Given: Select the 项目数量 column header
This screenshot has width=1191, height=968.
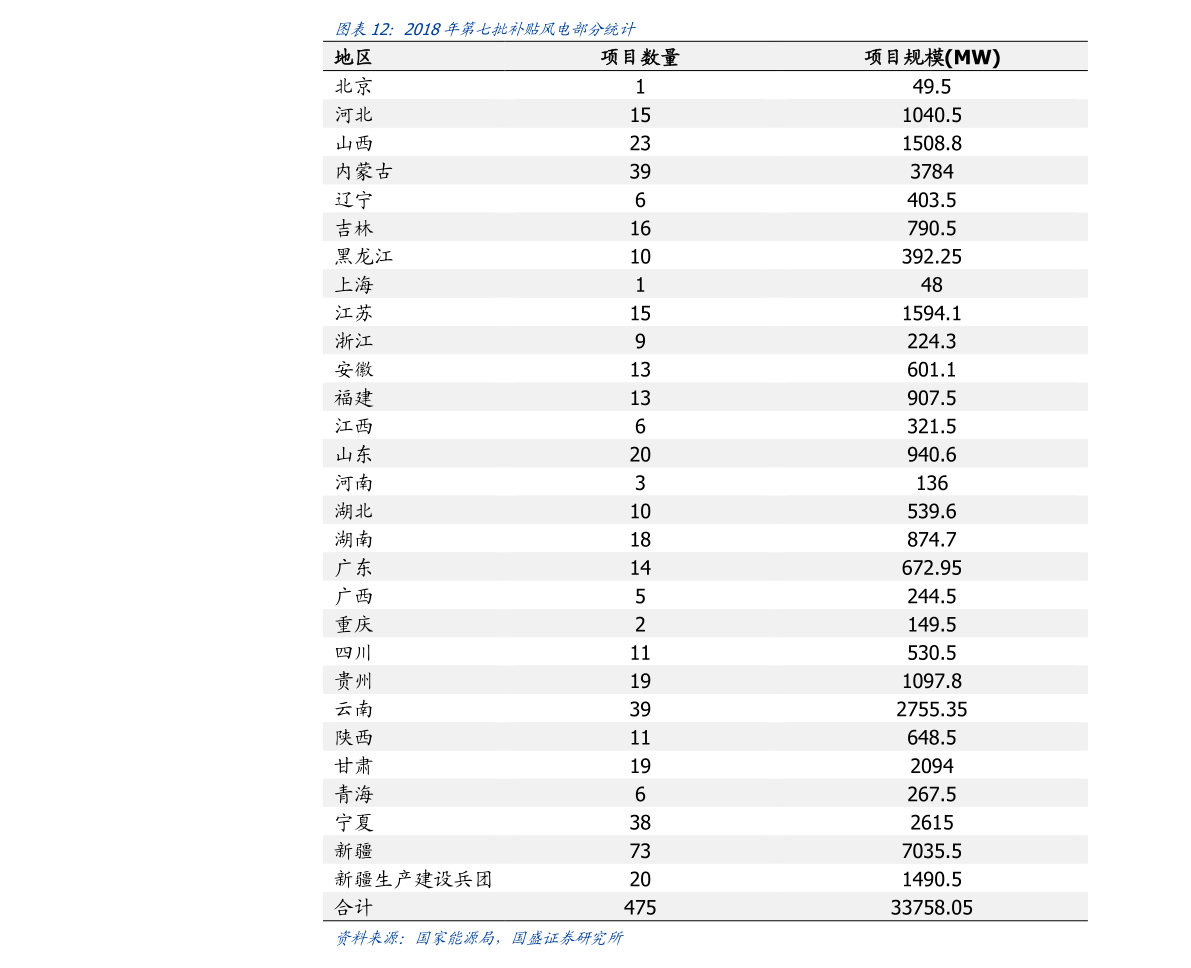Looking at the screenshot, I should click(640, 58).
